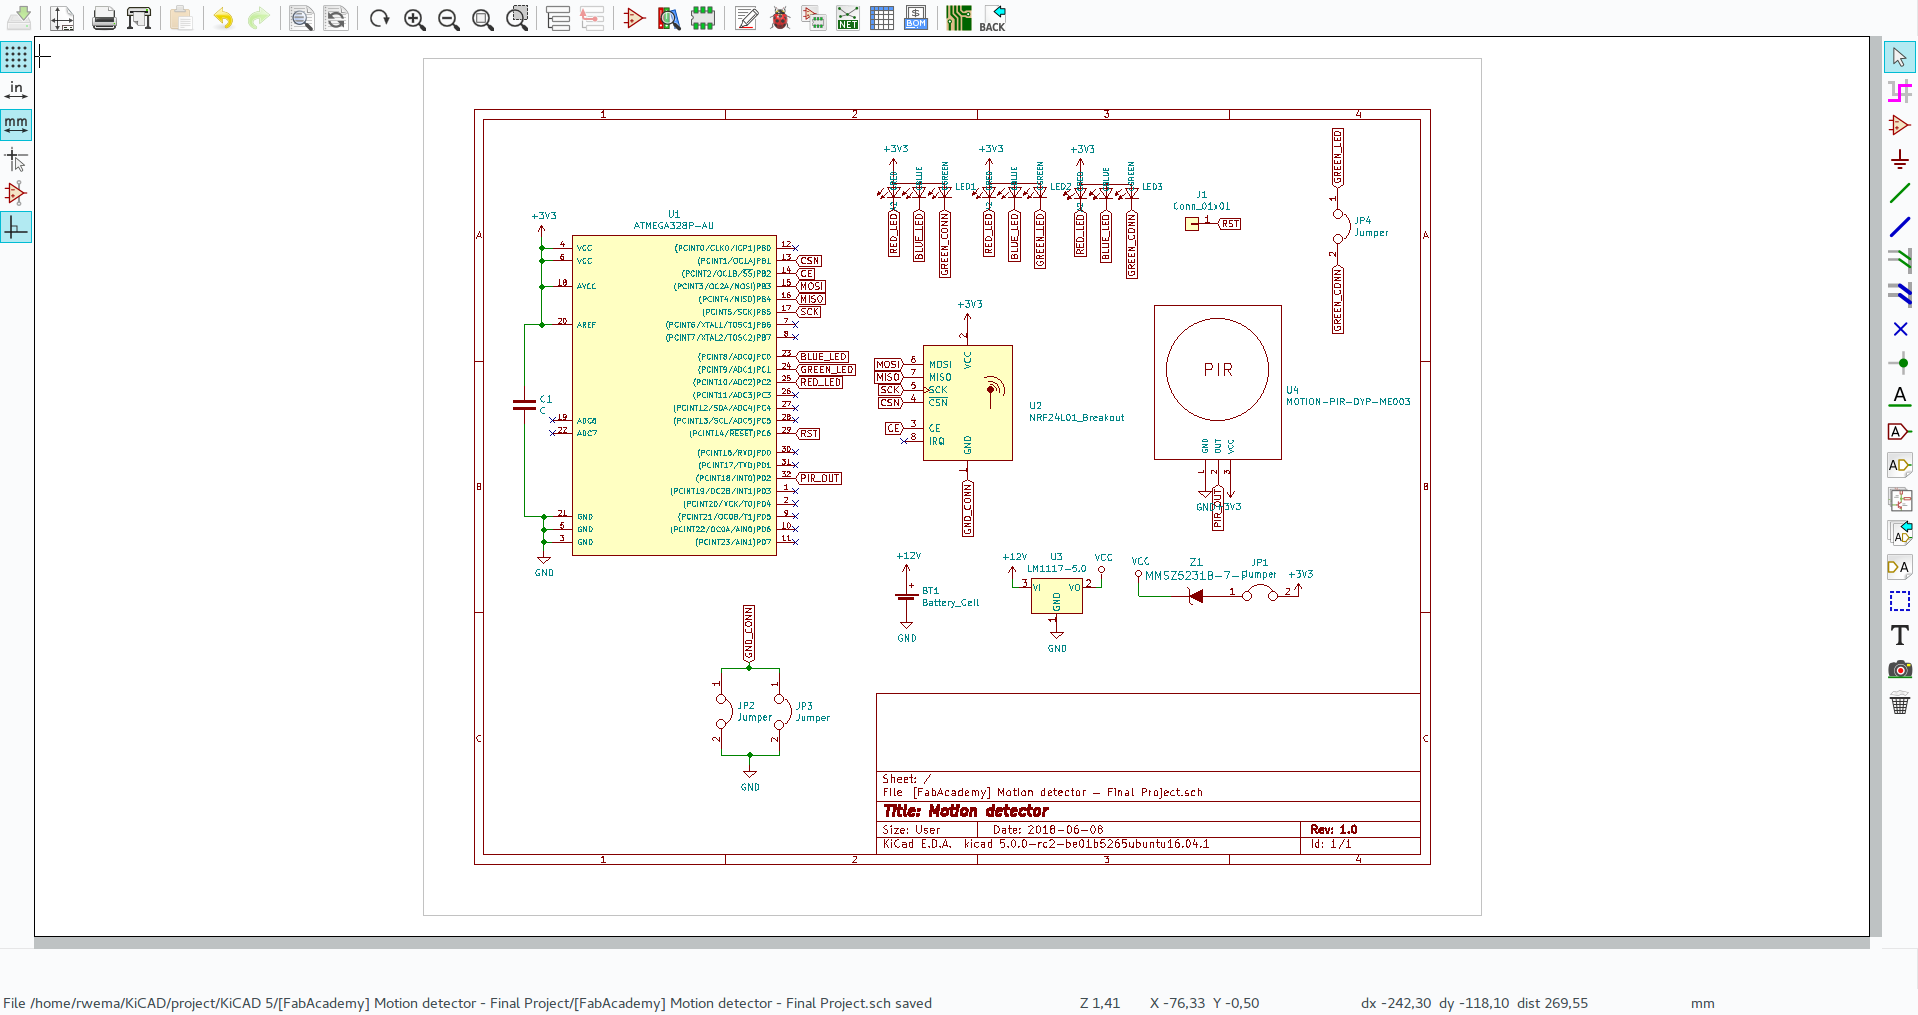
Task: Activate the no-connect flag tool
Action: coord(1899,328)
